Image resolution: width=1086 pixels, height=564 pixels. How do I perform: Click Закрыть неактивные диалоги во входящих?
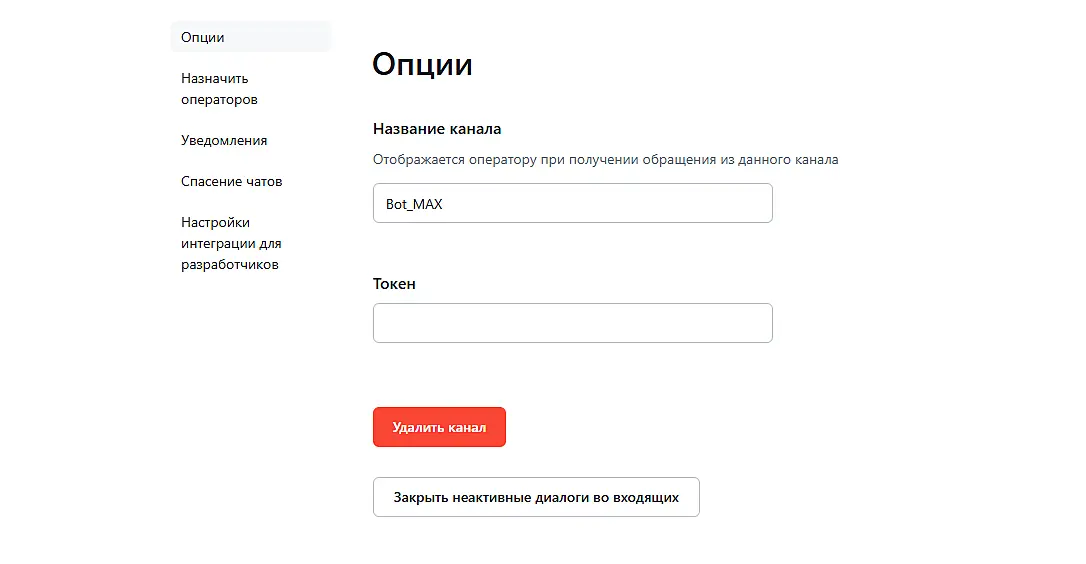(535, 497)
